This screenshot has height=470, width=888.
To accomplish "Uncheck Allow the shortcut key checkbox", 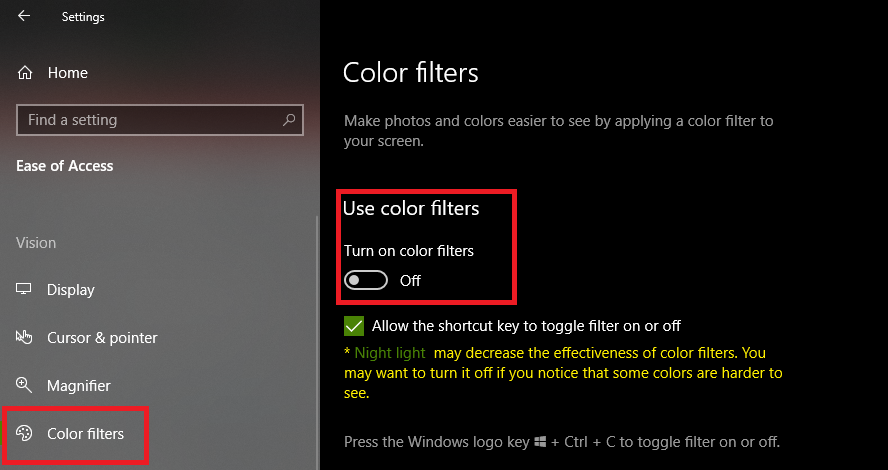I will point(354,326).
